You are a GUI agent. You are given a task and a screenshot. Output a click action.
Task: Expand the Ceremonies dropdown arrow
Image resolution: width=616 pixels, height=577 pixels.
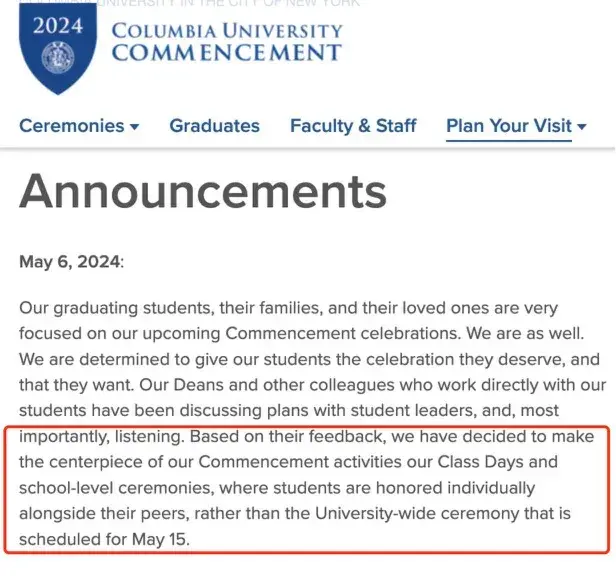134,127
